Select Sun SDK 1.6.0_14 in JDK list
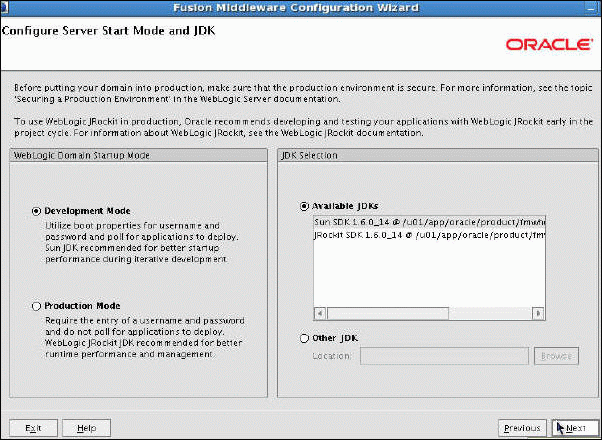 (429, 222)
